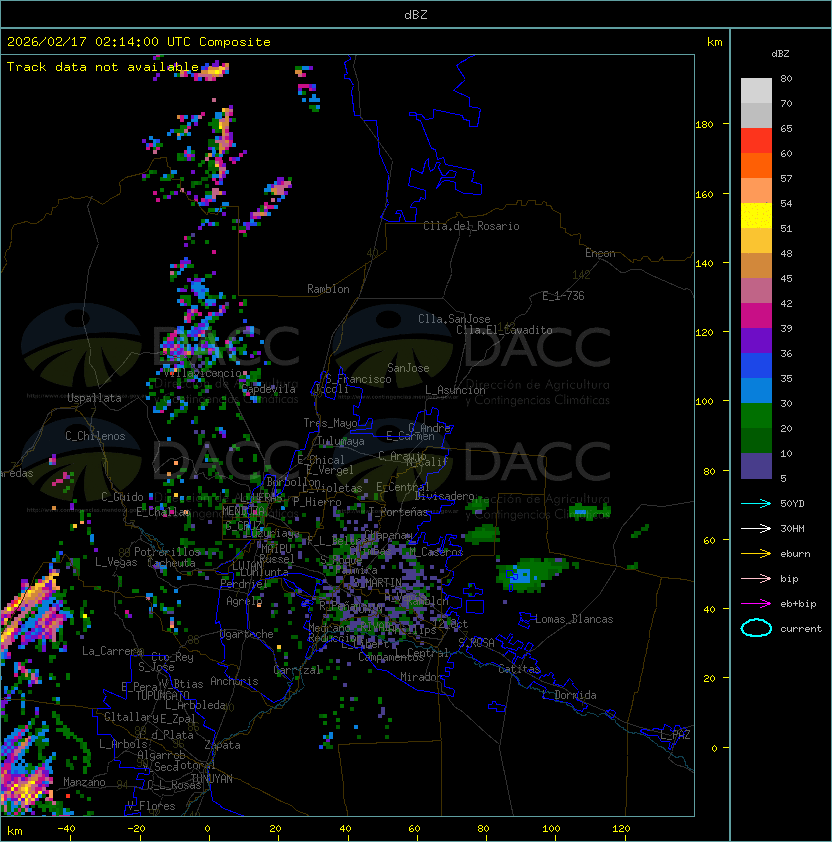This screenshot has height=842, width=832.
Task: Click the 'L_Dormida' map label
Action: tap(569, 695)
